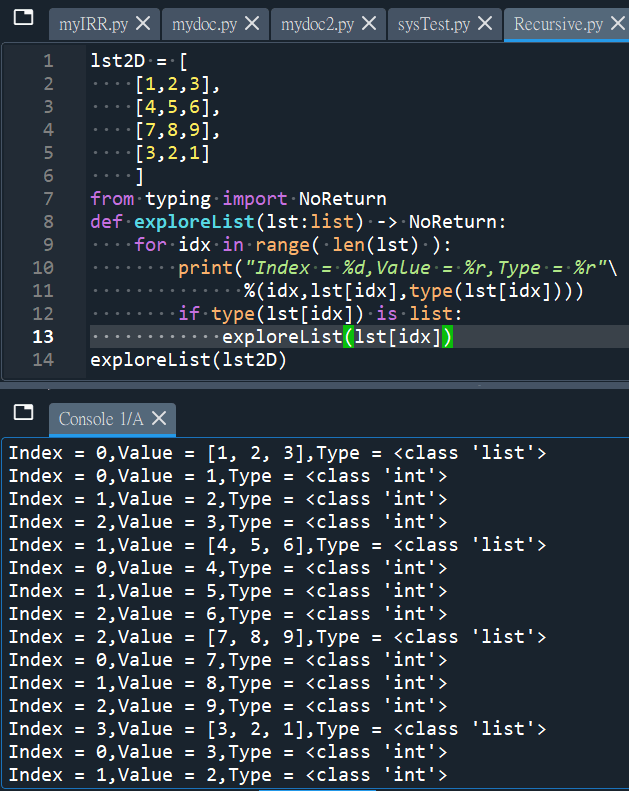Viewport: 629px width, 791px height.
Task: Click console line 'Index = 2,Value = 9'
Action: tap(228, 706)
